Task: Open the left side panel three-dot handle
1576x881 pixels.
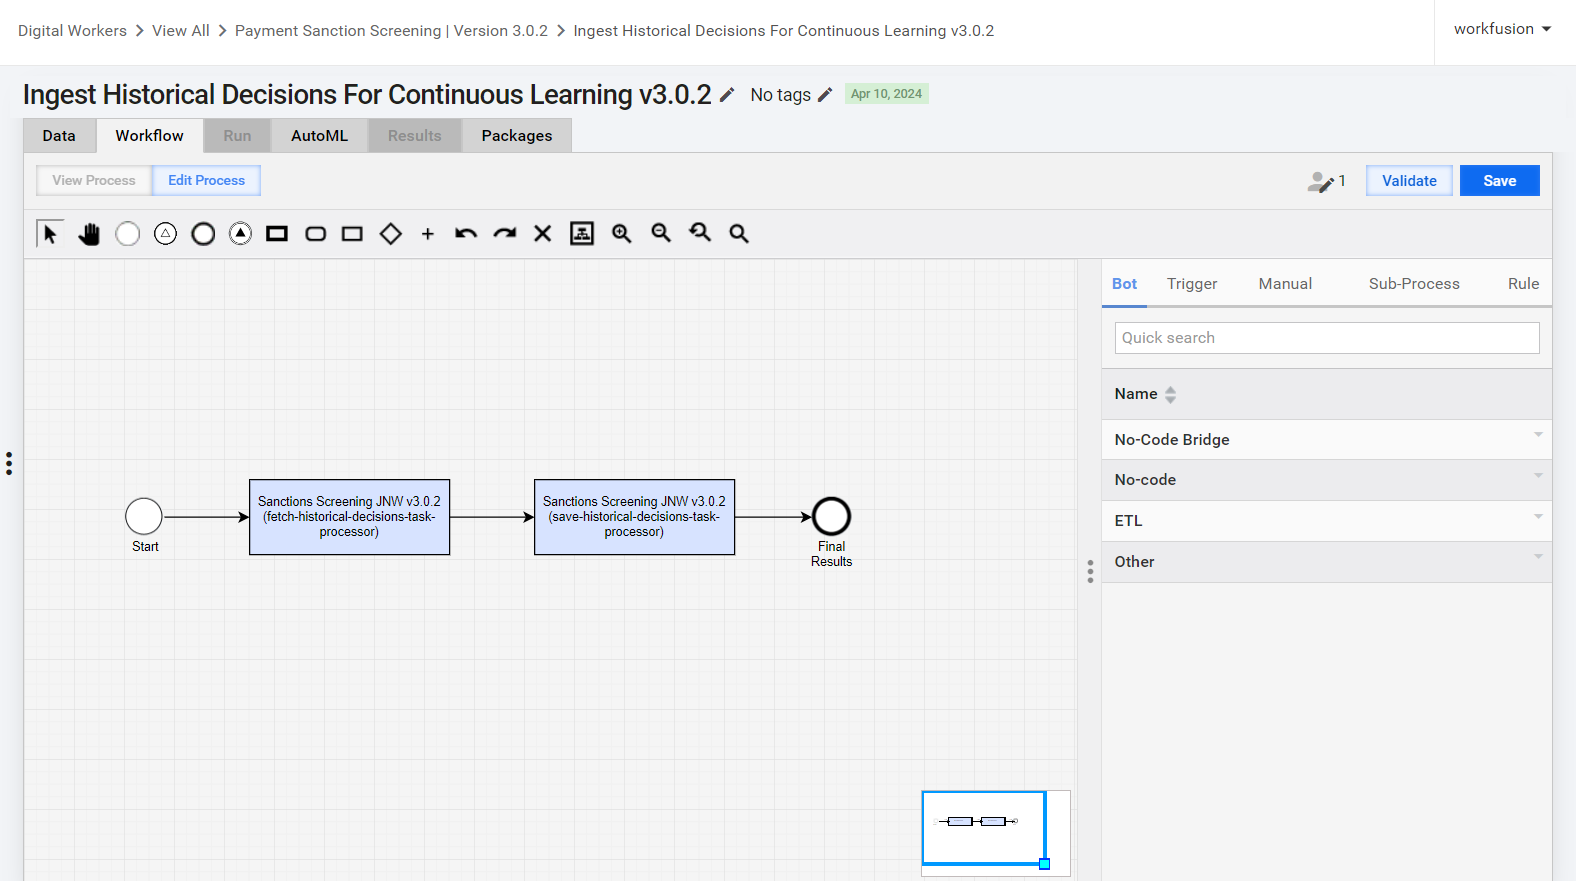Action: tap(9, 463)
